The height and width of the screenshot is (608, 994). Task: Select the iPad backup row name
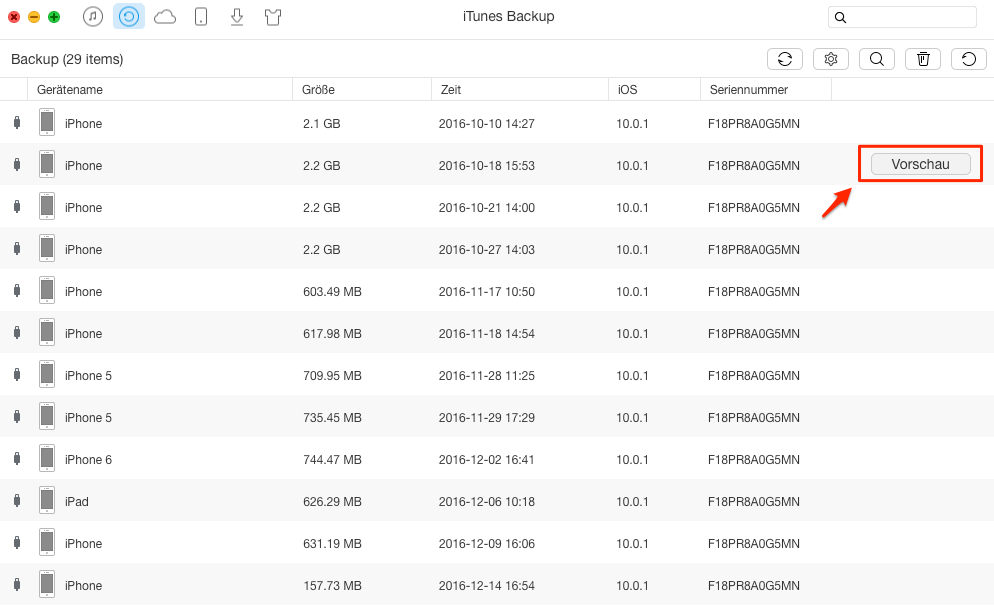point(77,501)
